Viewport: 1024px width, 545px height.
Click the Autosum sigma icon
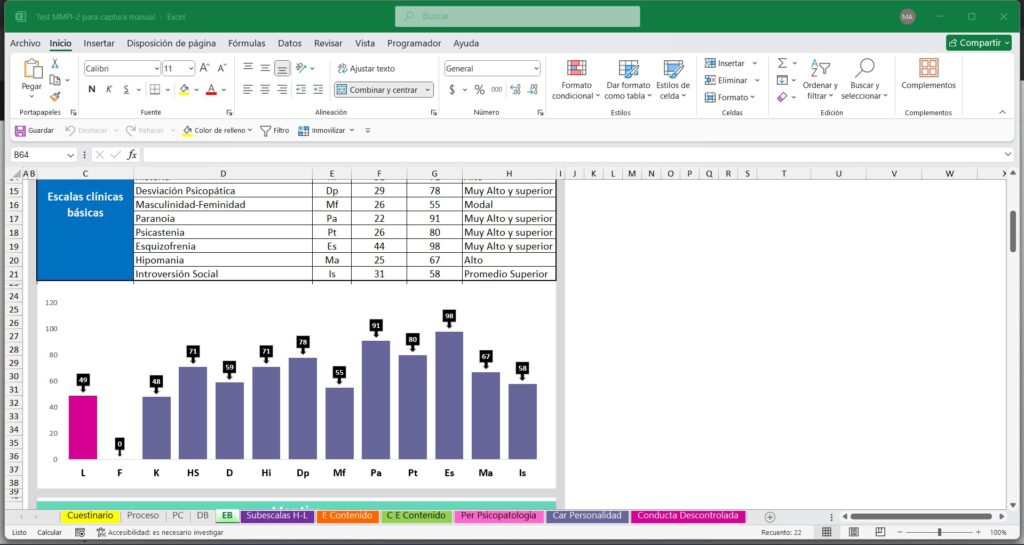tap(782, 63)
